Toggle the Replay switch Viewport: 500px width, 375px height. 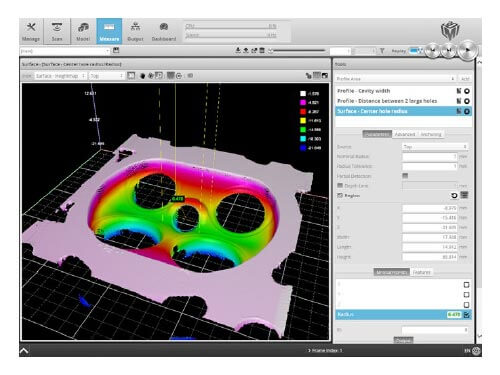[416, 51]
